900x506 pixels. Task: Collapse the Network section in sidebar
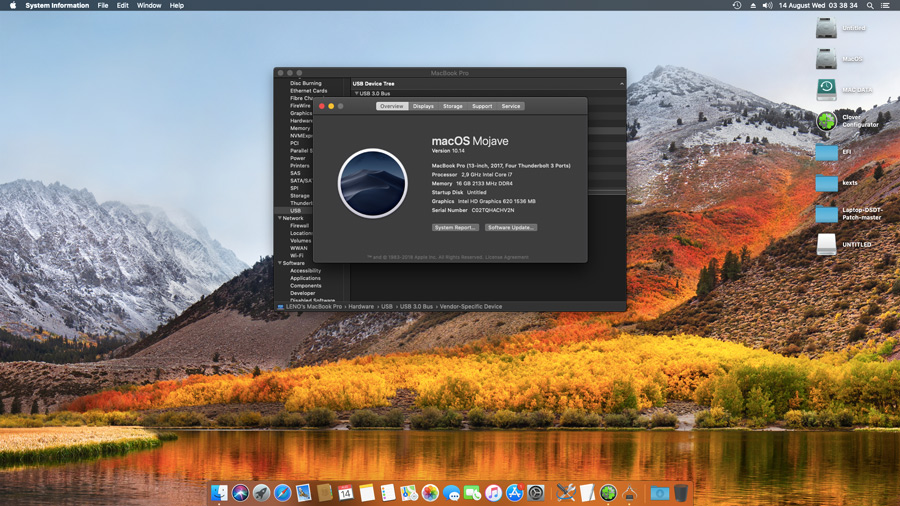tap(280, 218)
